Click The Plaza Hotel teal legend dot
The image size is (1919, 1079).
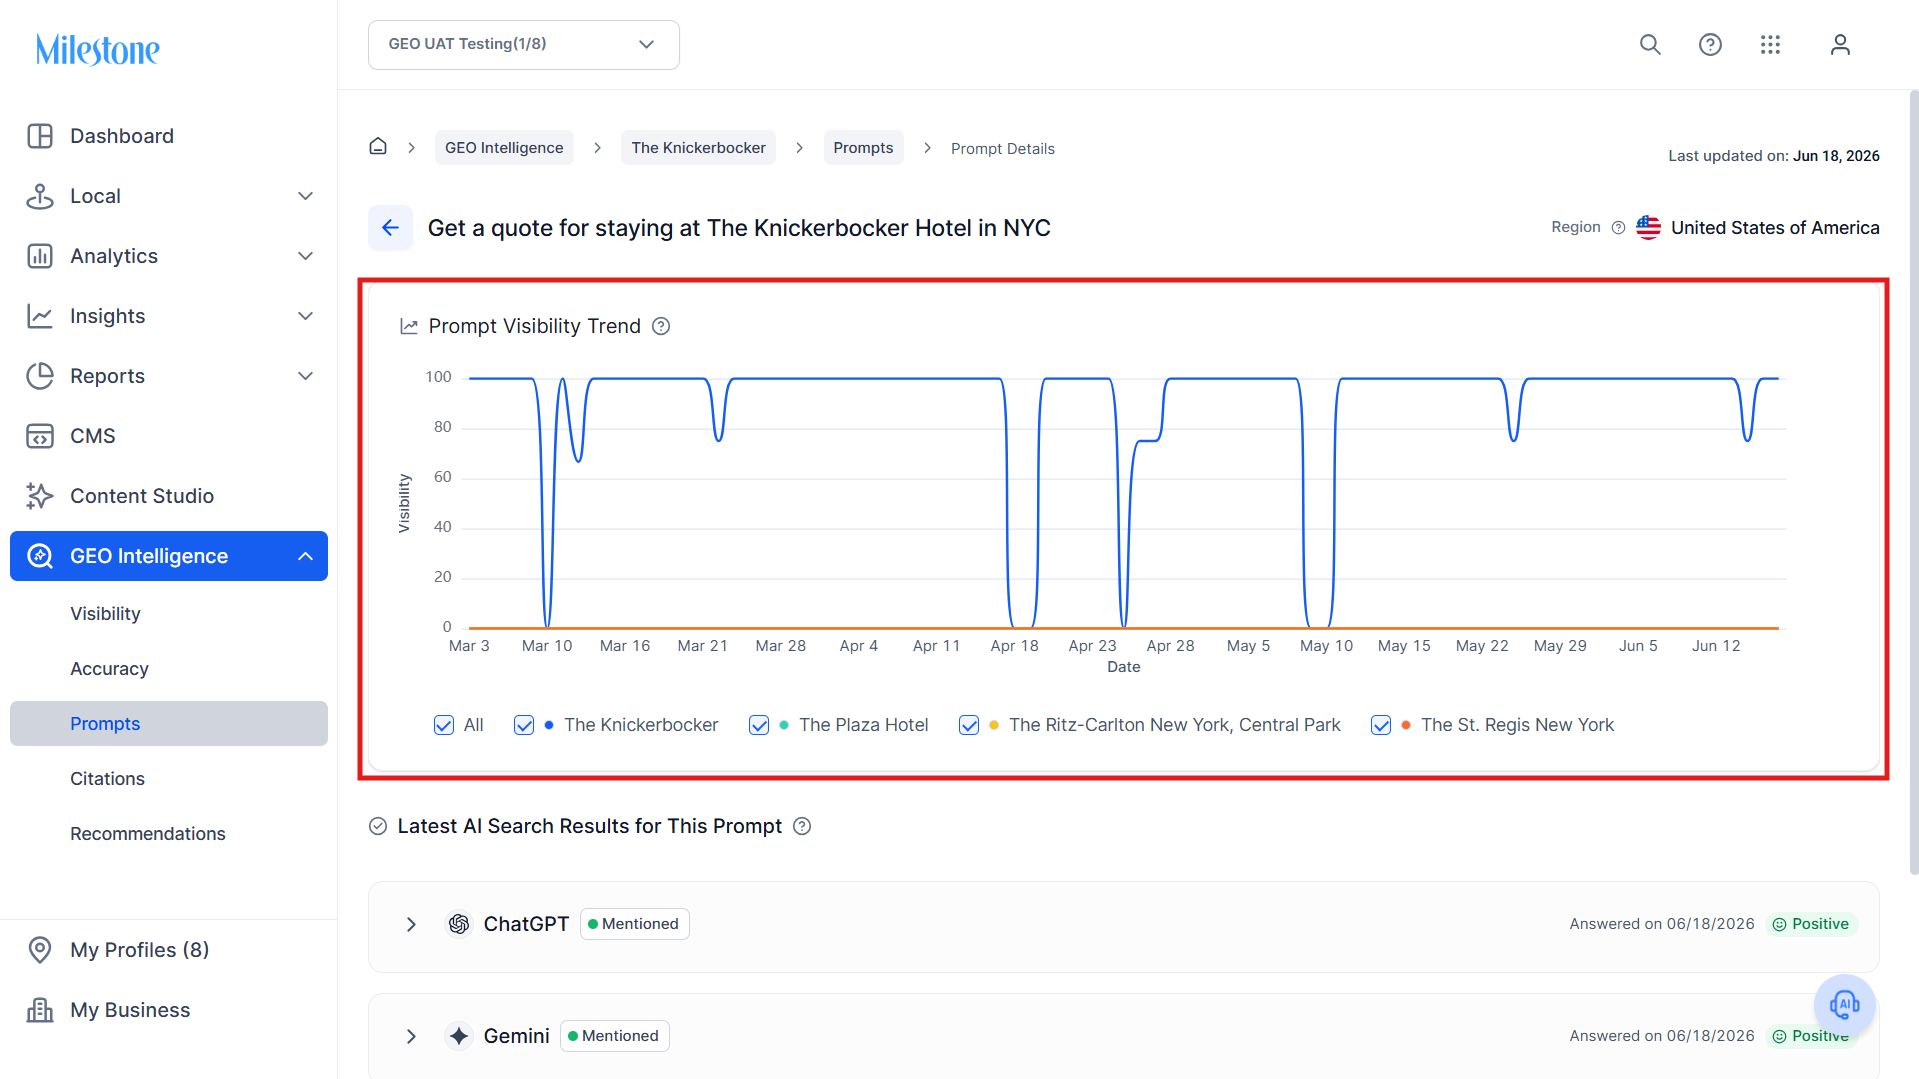click(x=784, y=725)
